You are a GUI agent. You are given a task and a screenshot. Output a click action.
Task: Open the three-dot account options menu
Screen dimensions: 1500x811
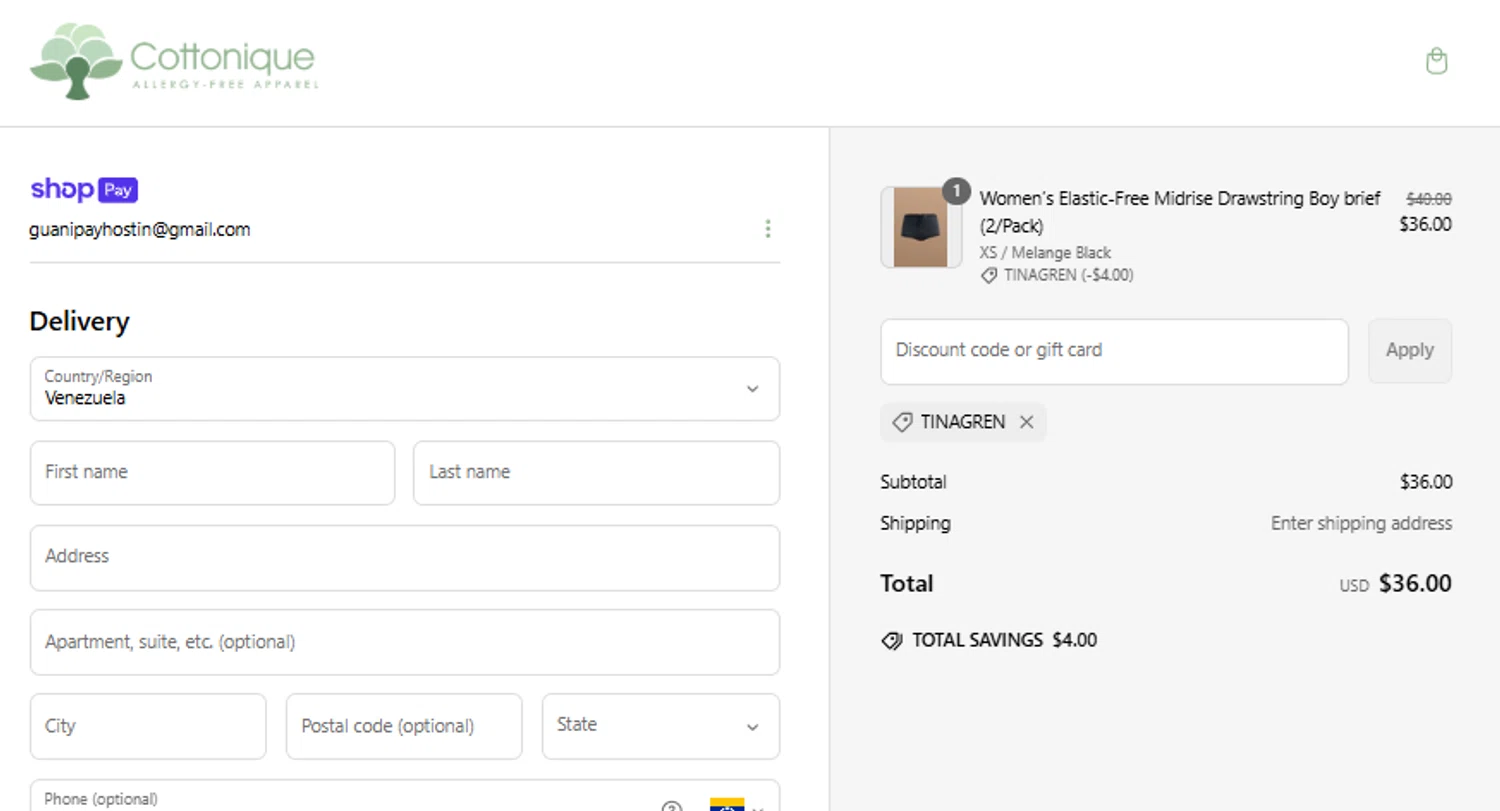coord(767,229)
